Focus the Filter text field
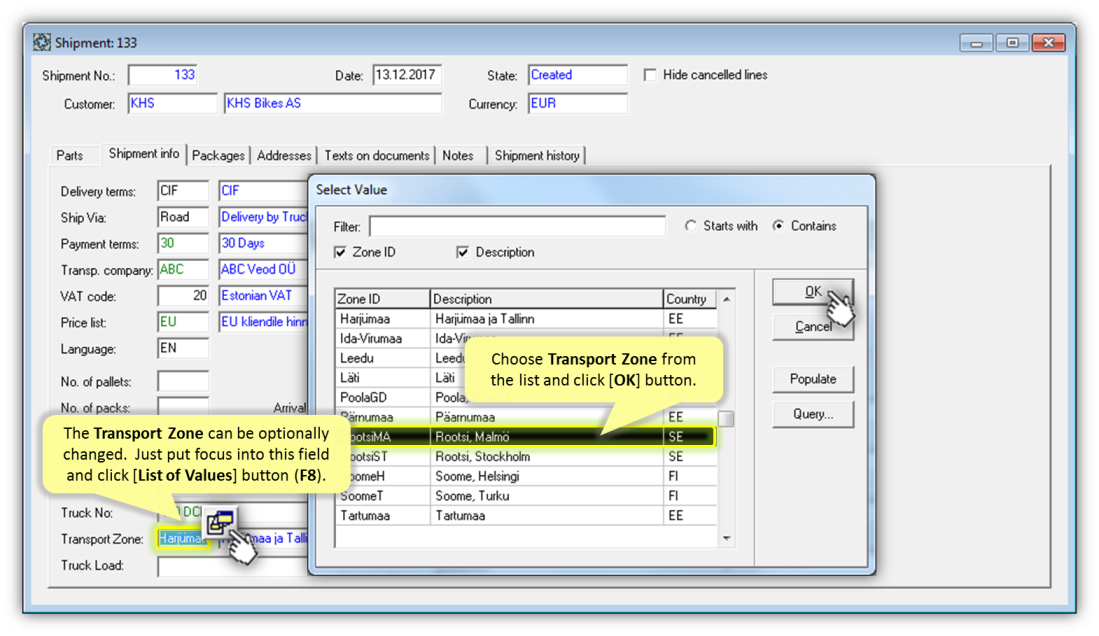 (x=517, y=227)
